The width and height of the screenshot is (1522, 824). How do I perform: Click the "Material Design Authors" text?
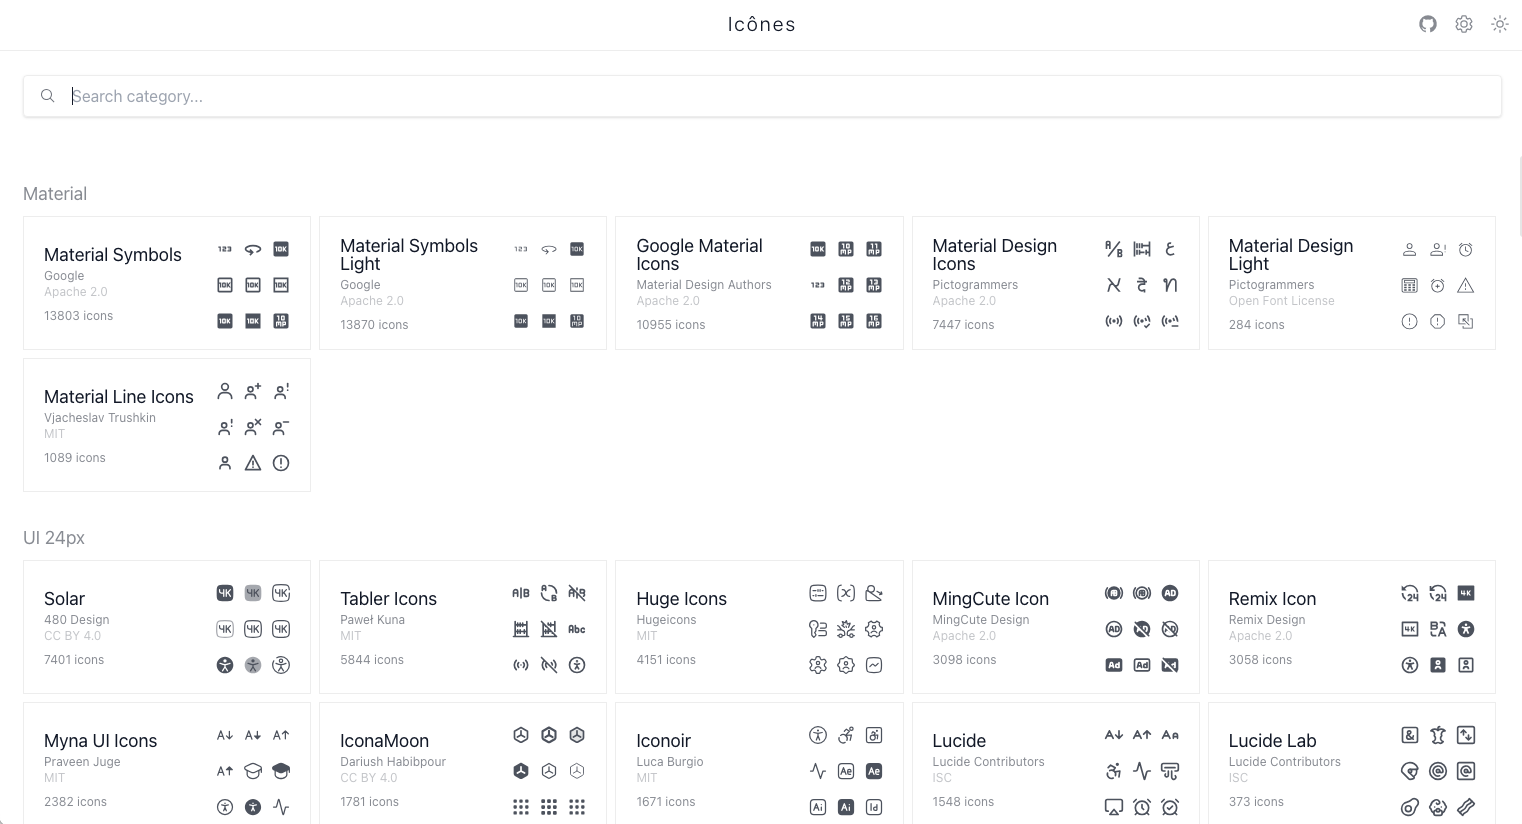pos(704,285)
